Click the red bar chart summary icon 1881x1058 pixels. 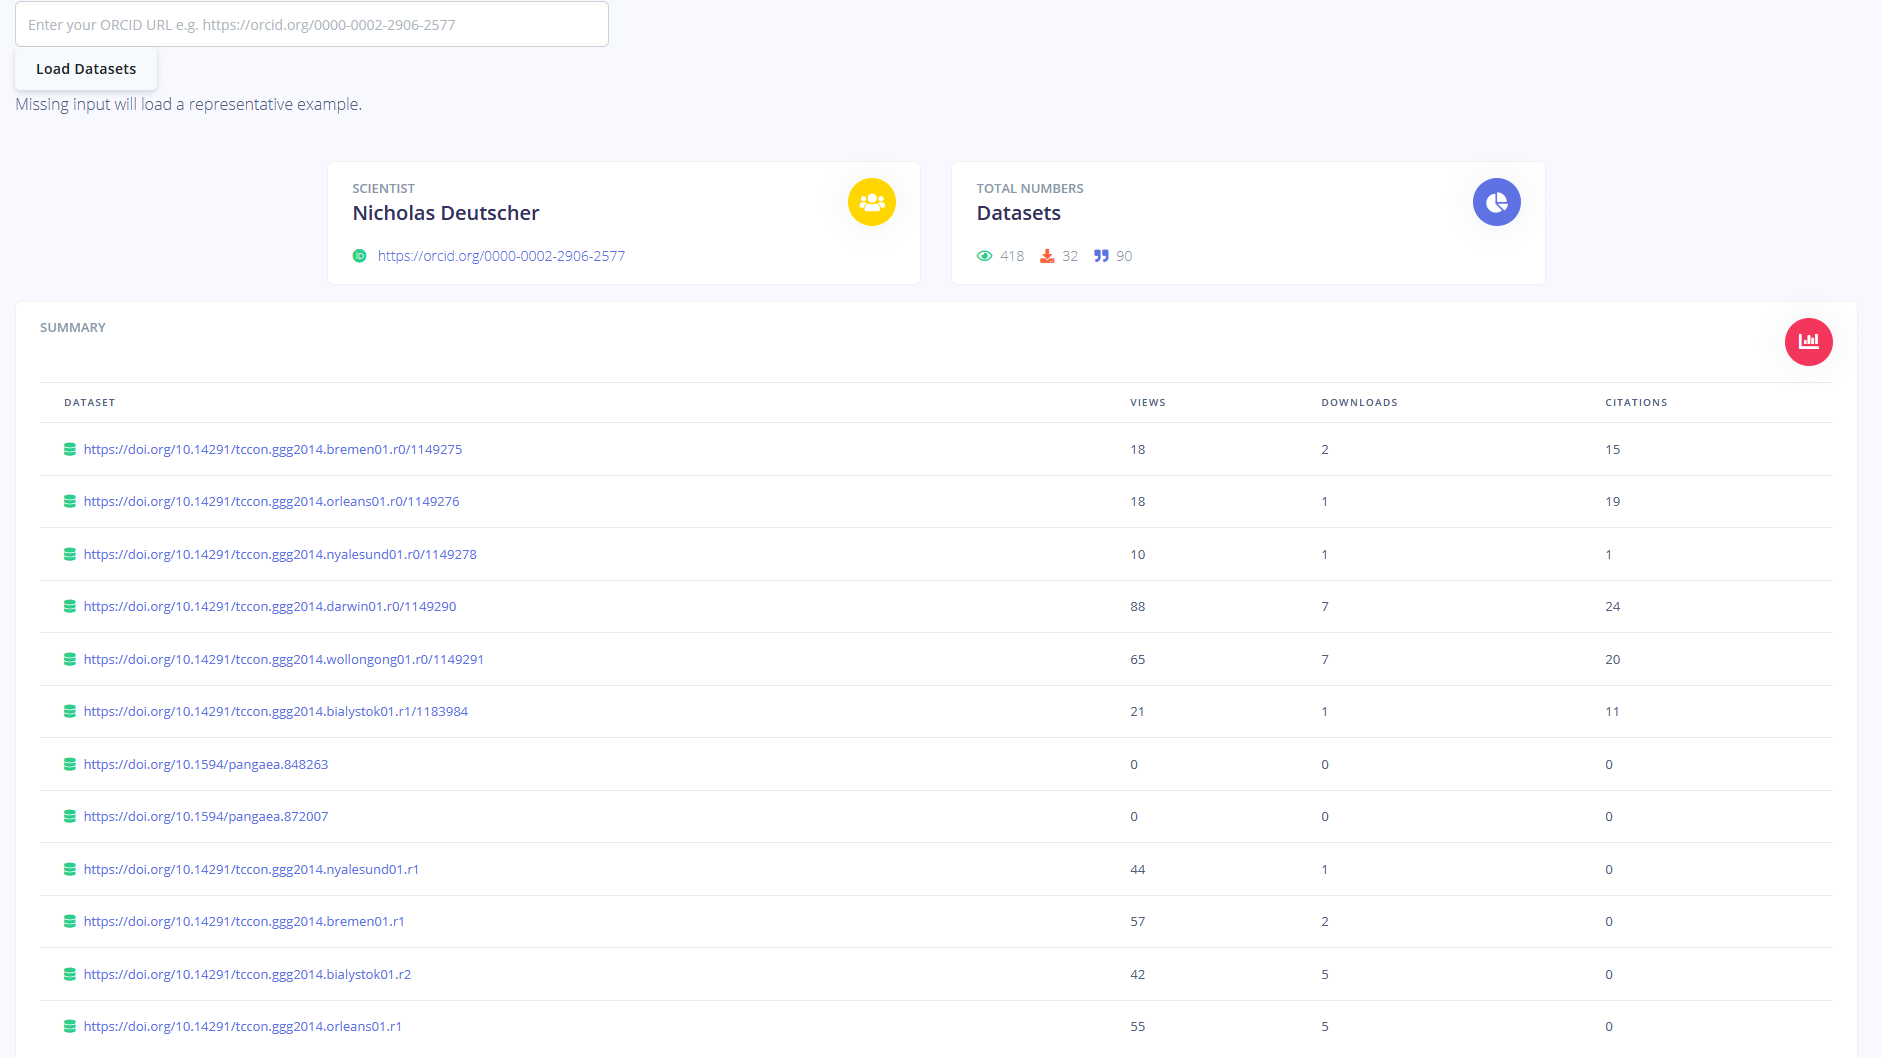pos(1808,342)
